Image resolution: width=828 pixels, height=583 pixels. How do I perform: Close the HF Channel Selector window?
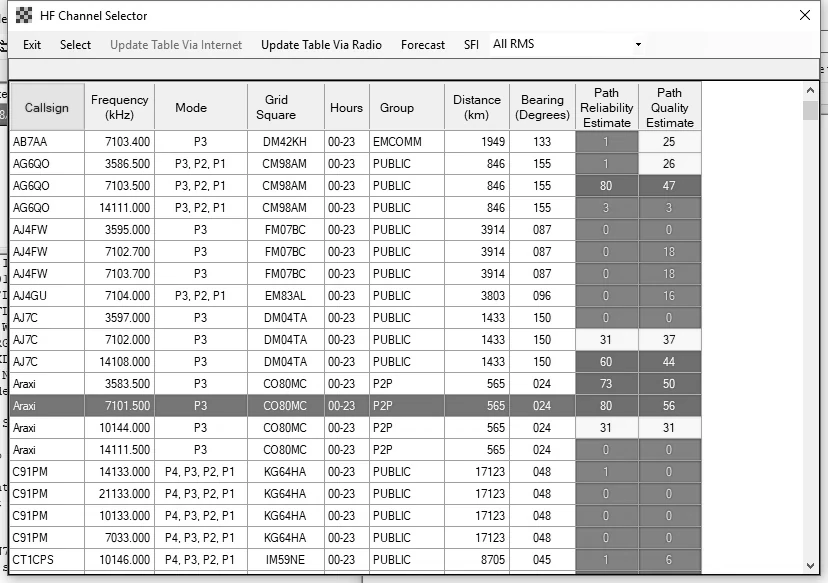point(805,15)
